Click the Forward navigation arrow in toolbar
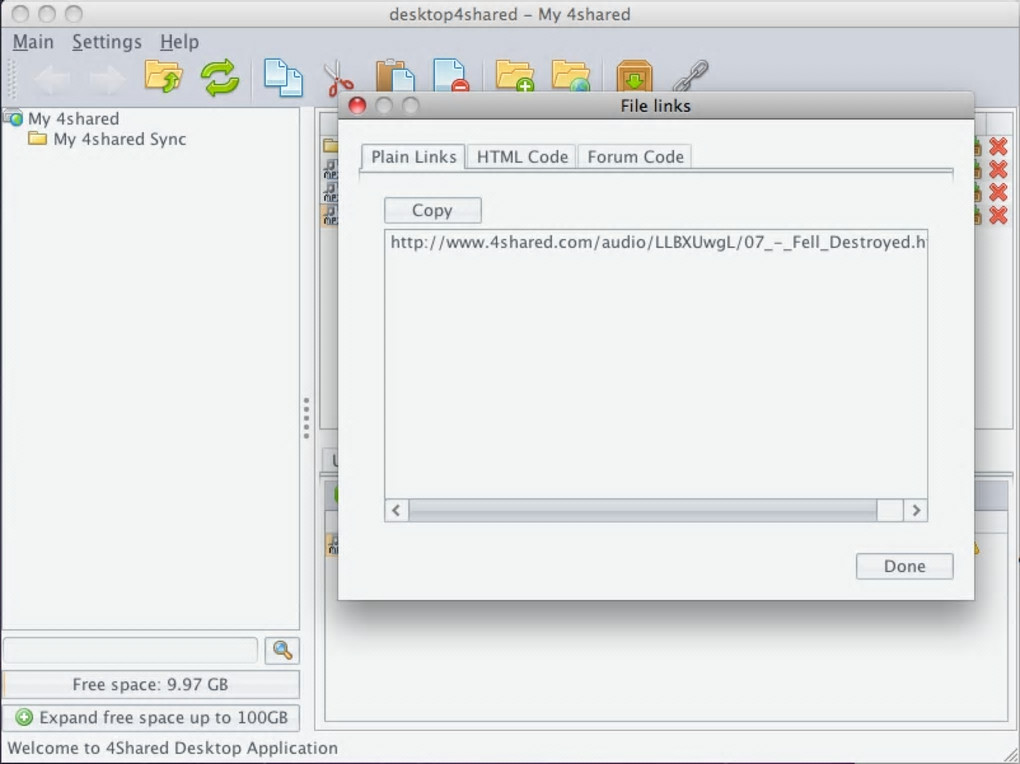 click(x=107, y=79)
